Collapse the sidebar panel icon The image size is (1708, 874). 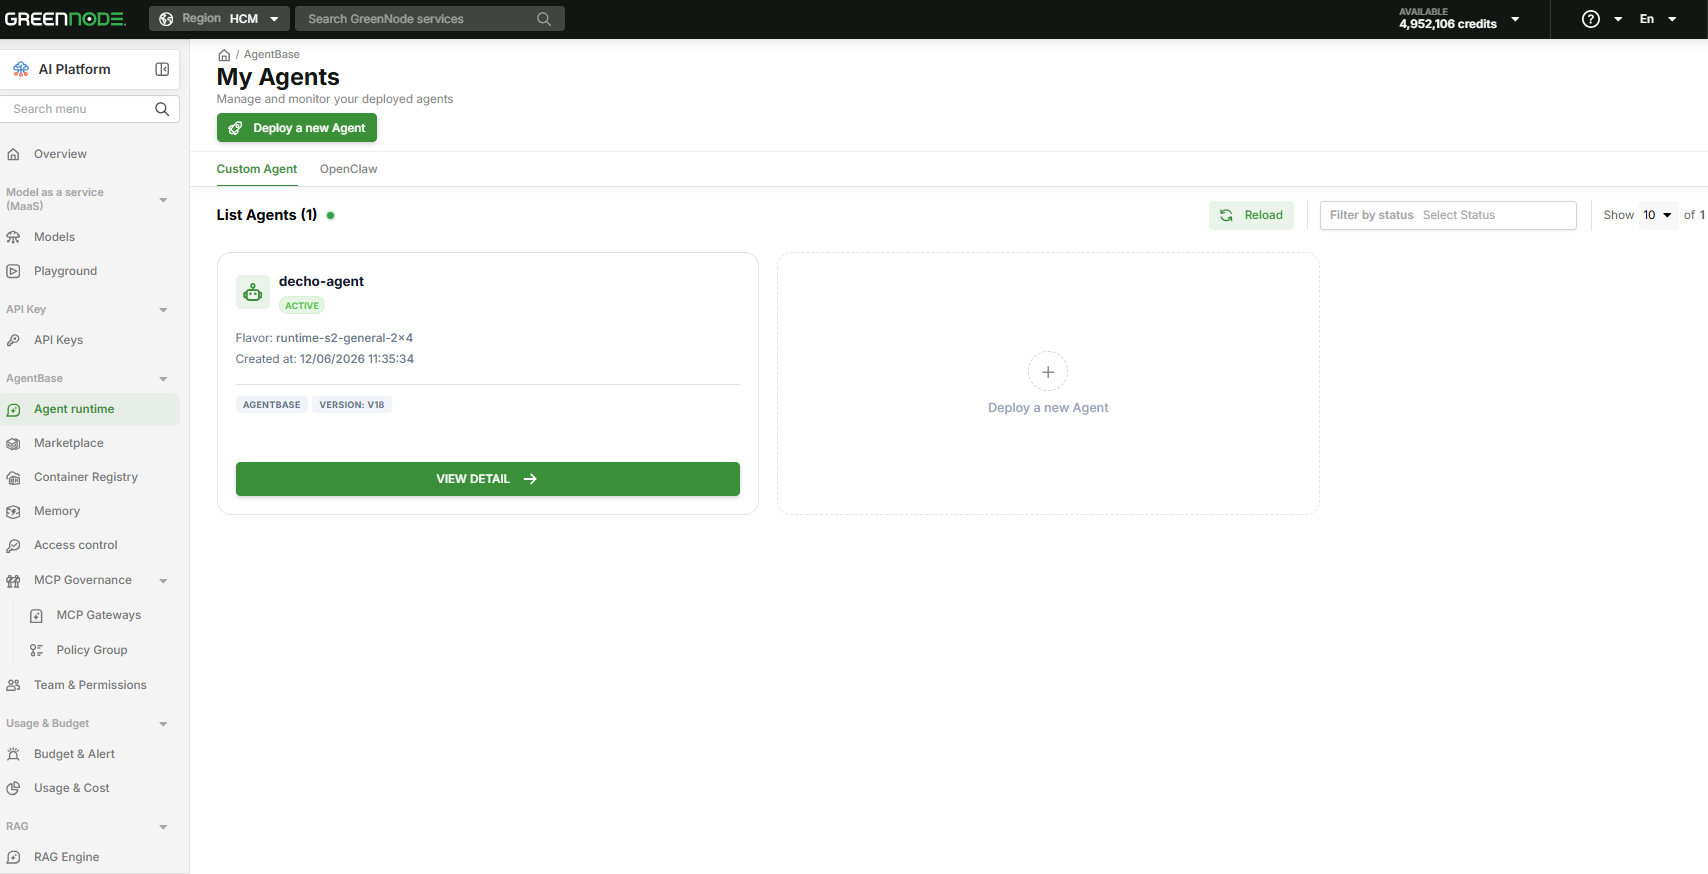162,69
